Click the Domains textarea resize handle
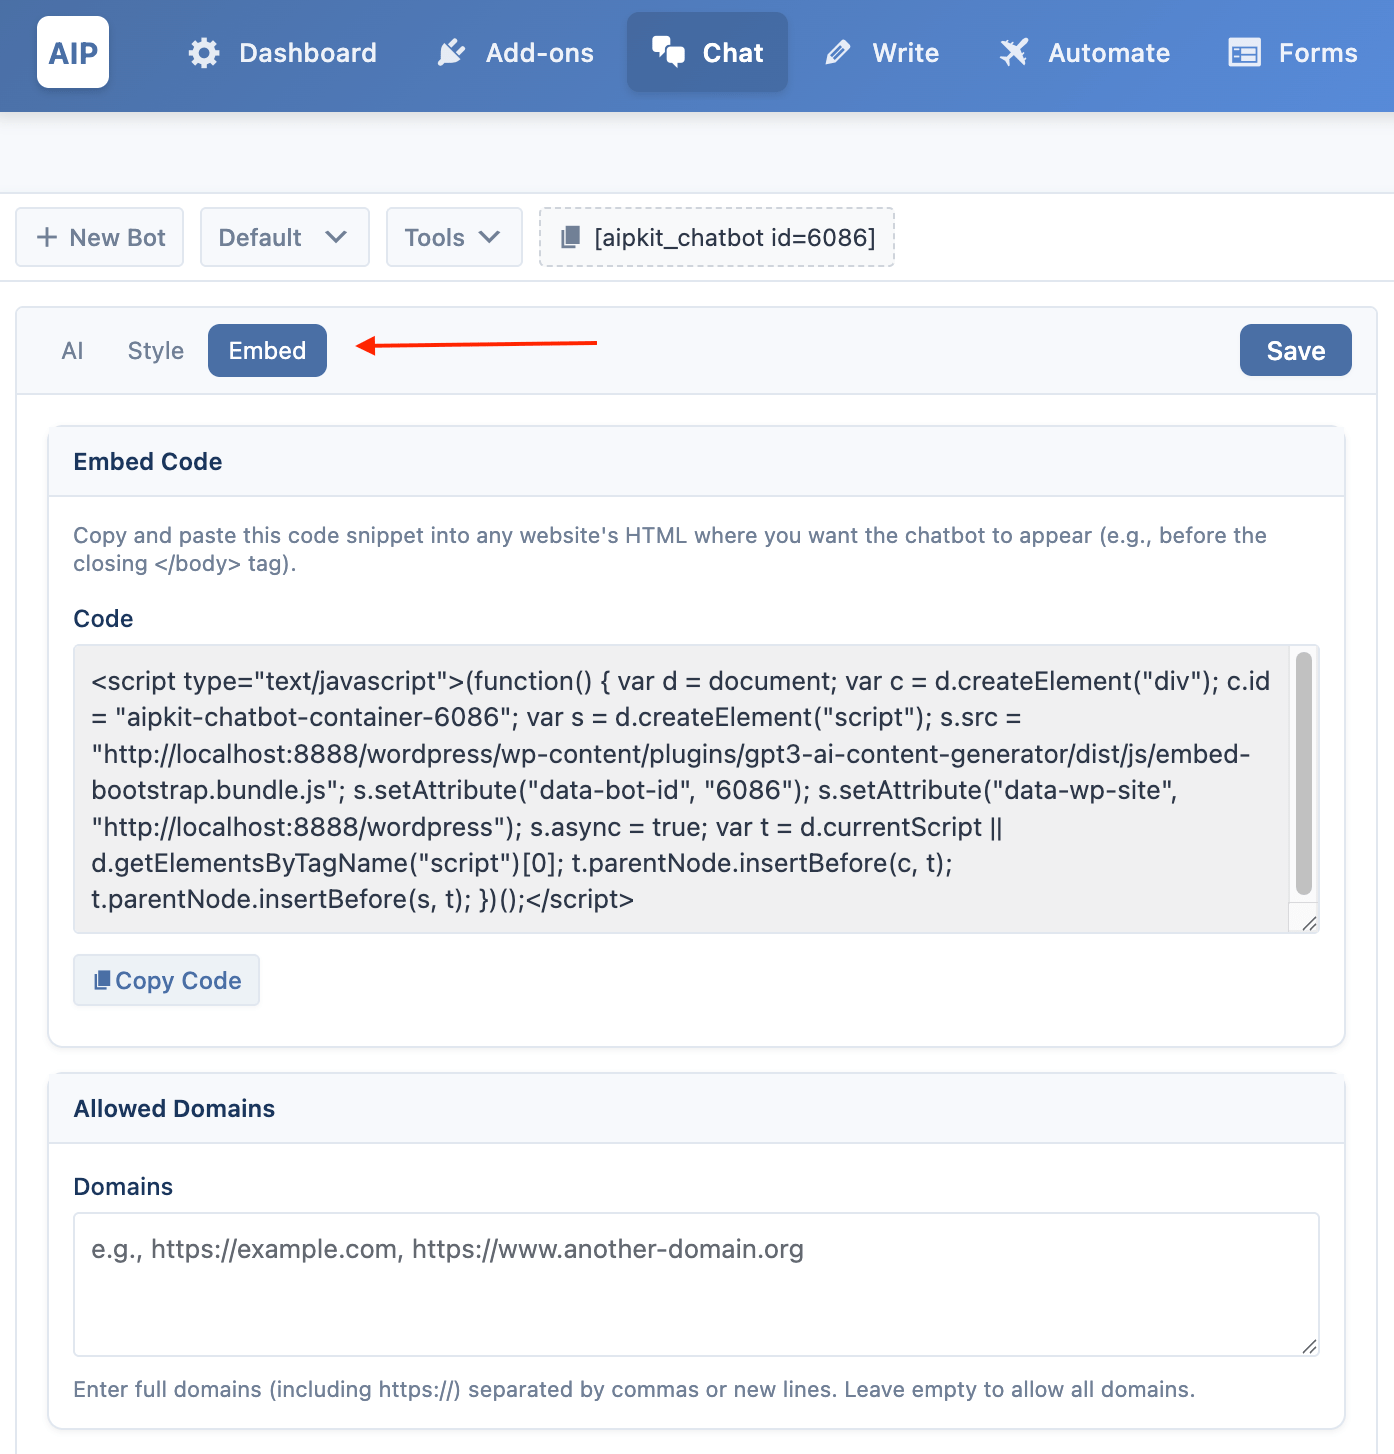Viewport: 1394px width, 1454px height. (x=1309, y=1346)
